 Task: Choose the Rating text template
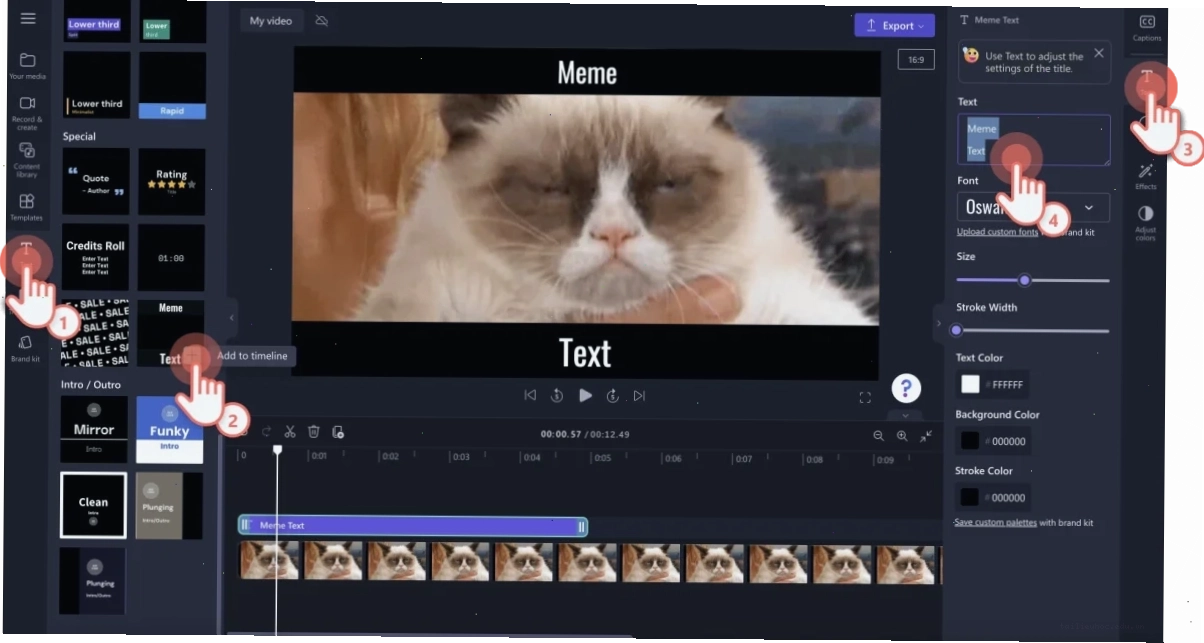point(171,182)
